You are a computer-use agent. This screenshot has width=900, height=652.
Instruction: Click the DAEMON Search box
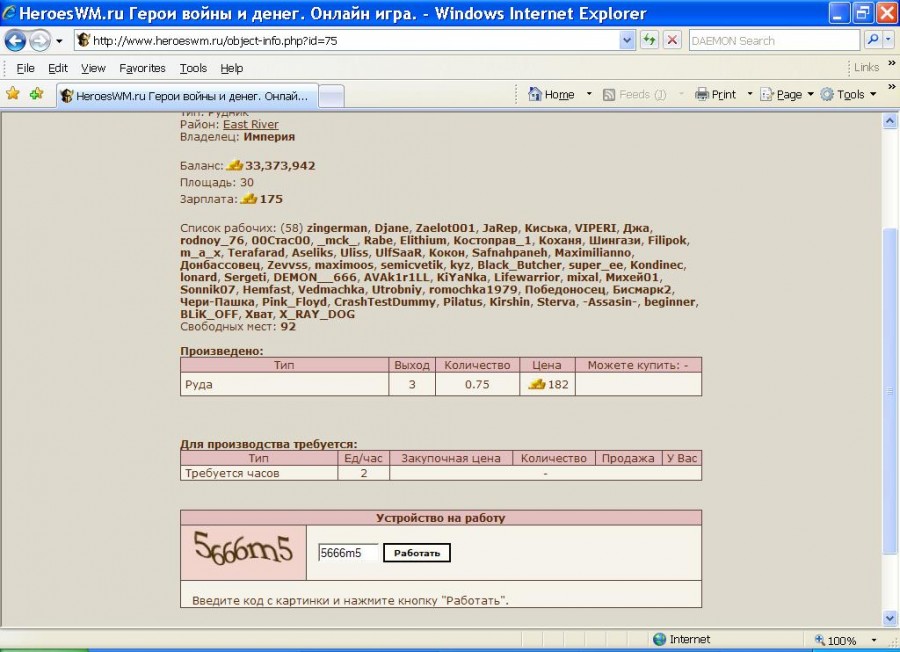tap(774, 41)
